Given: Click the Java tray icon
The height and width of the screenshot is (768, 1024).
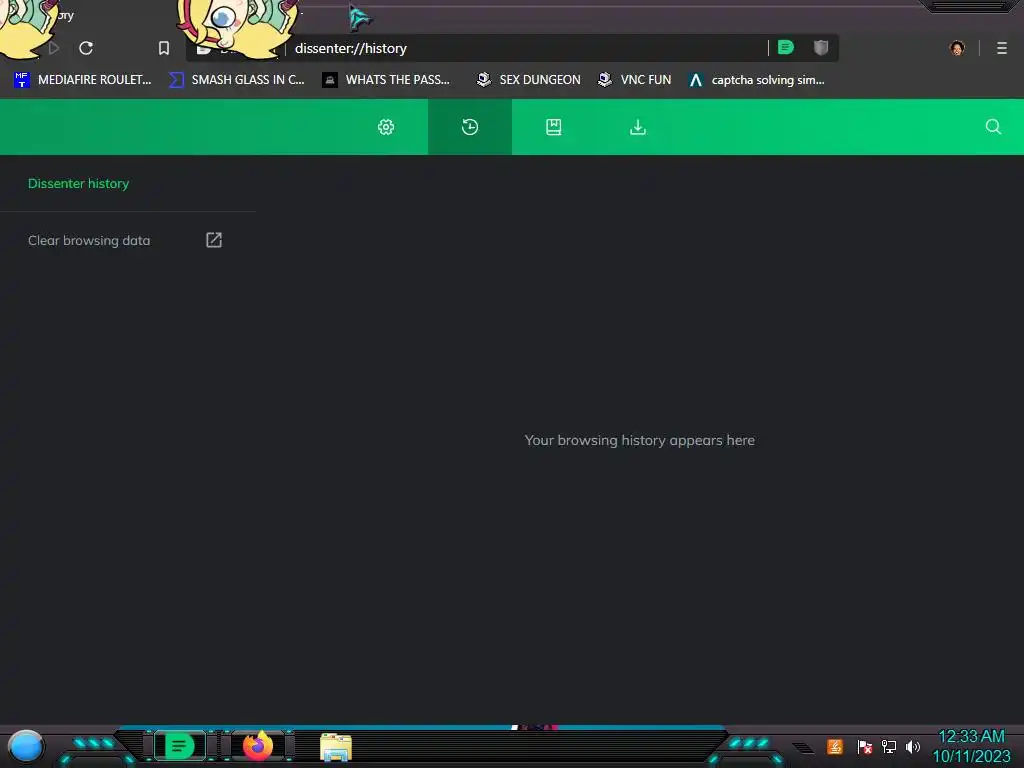Looking at the screenshot, I should click(835, 746).
